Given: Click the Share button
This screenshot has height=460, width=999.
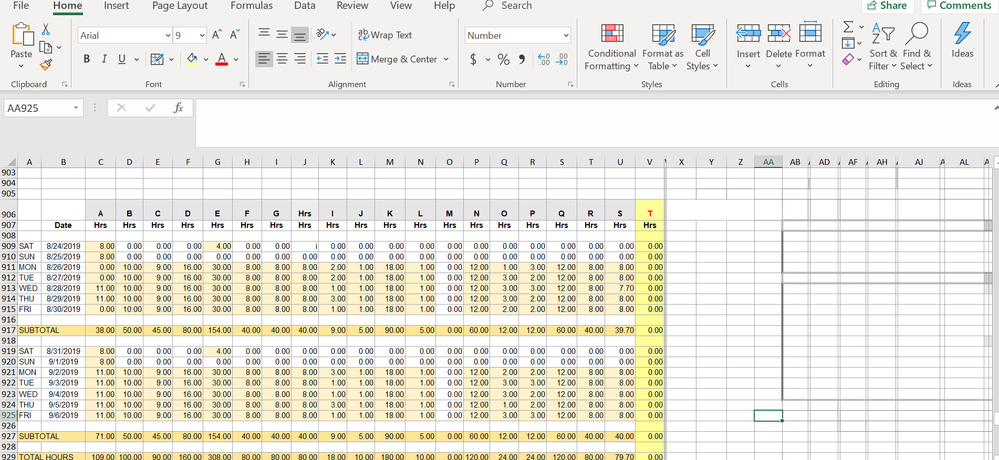Looking at the screenshot, I should (888, 6).
